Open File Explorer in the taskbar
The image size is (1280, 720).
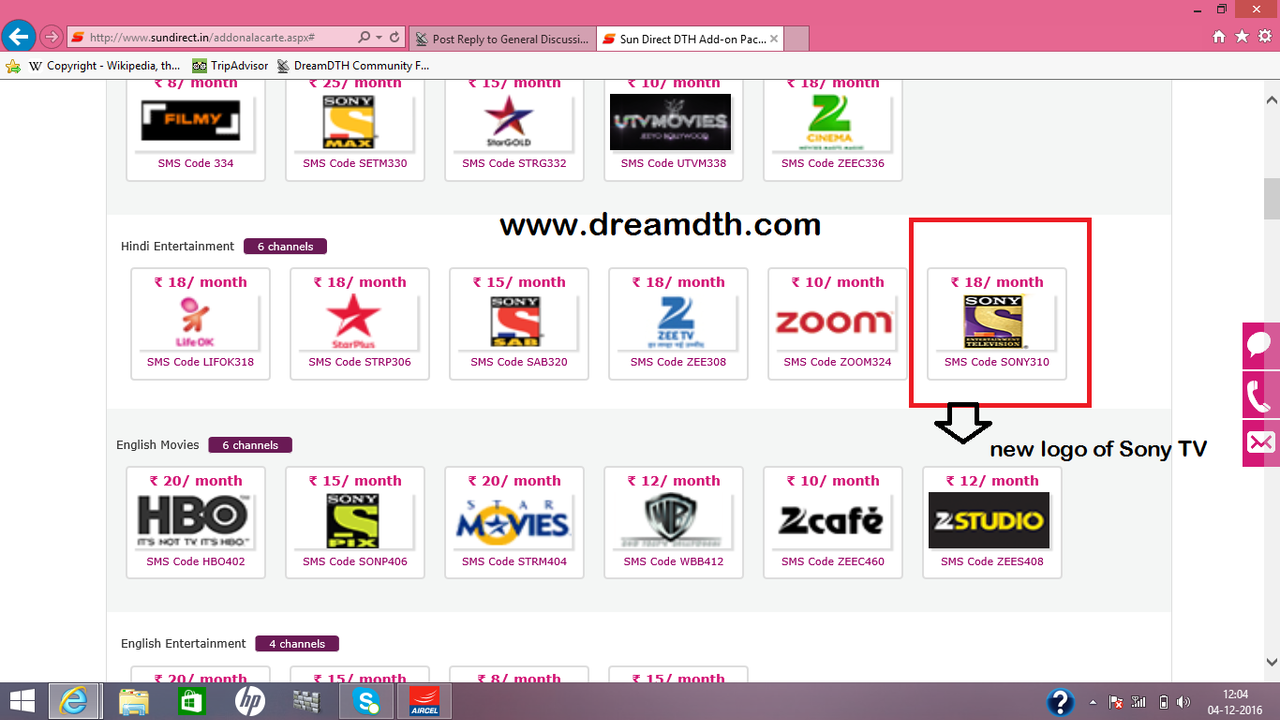(133, 701)
